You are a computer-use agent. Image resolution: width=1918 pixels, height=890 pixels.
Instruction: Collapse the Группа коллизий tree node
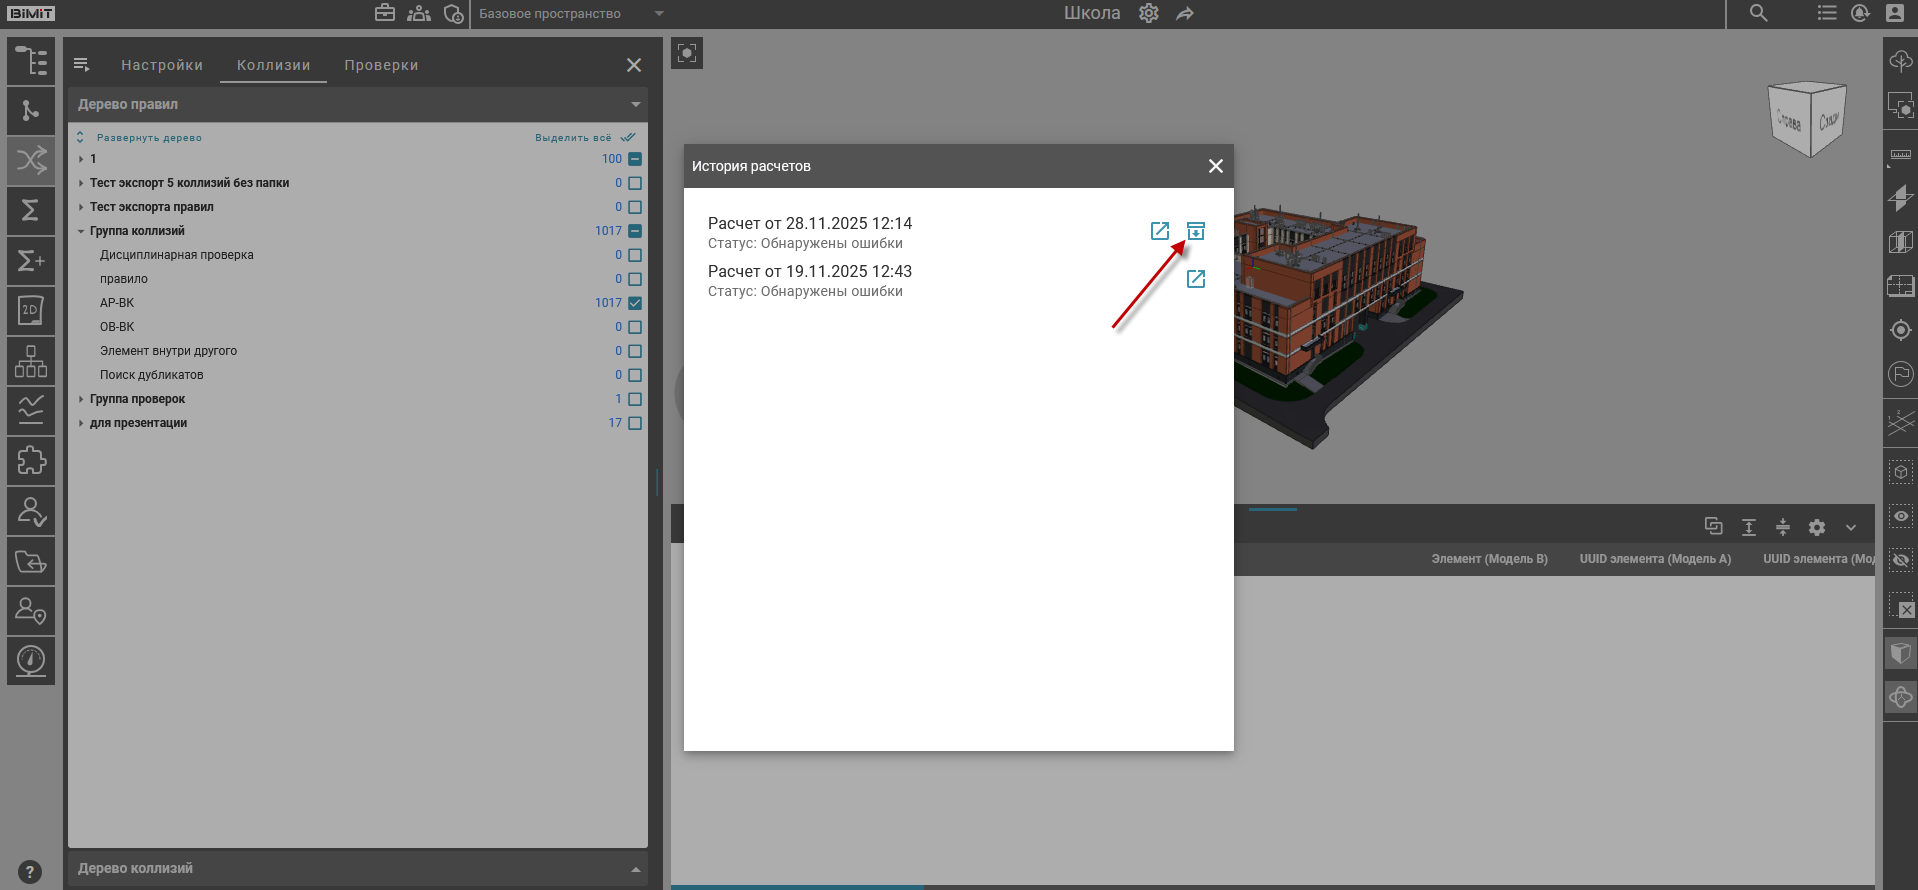coord(81,231)
